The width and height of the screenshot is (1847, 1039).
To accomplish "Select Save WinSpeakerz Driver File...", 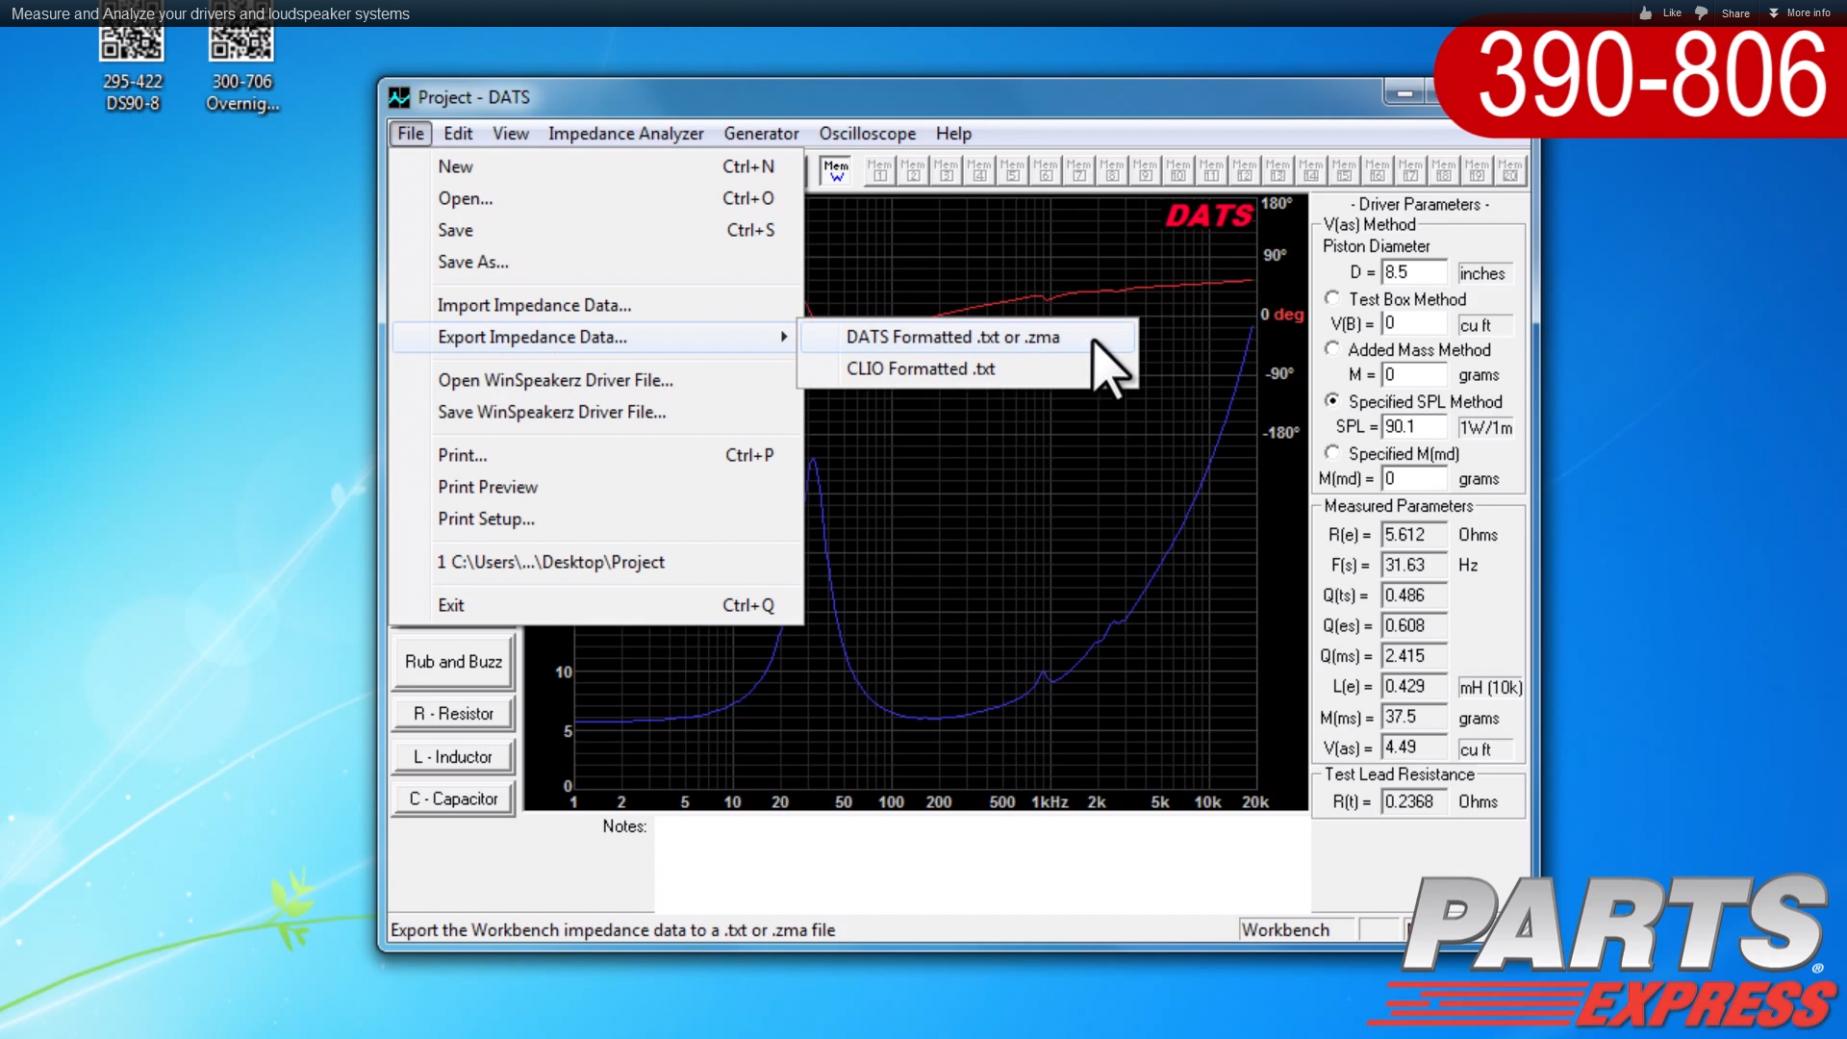I will tap(598, 412).
